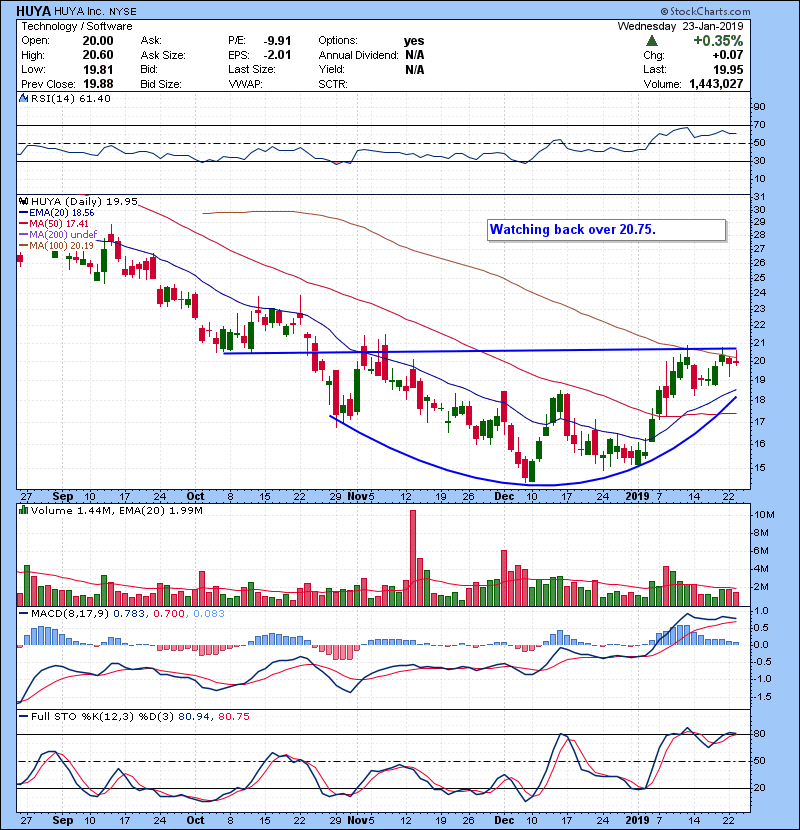Click the 'Oct' label on price chart axis

[x=195, y=497]
